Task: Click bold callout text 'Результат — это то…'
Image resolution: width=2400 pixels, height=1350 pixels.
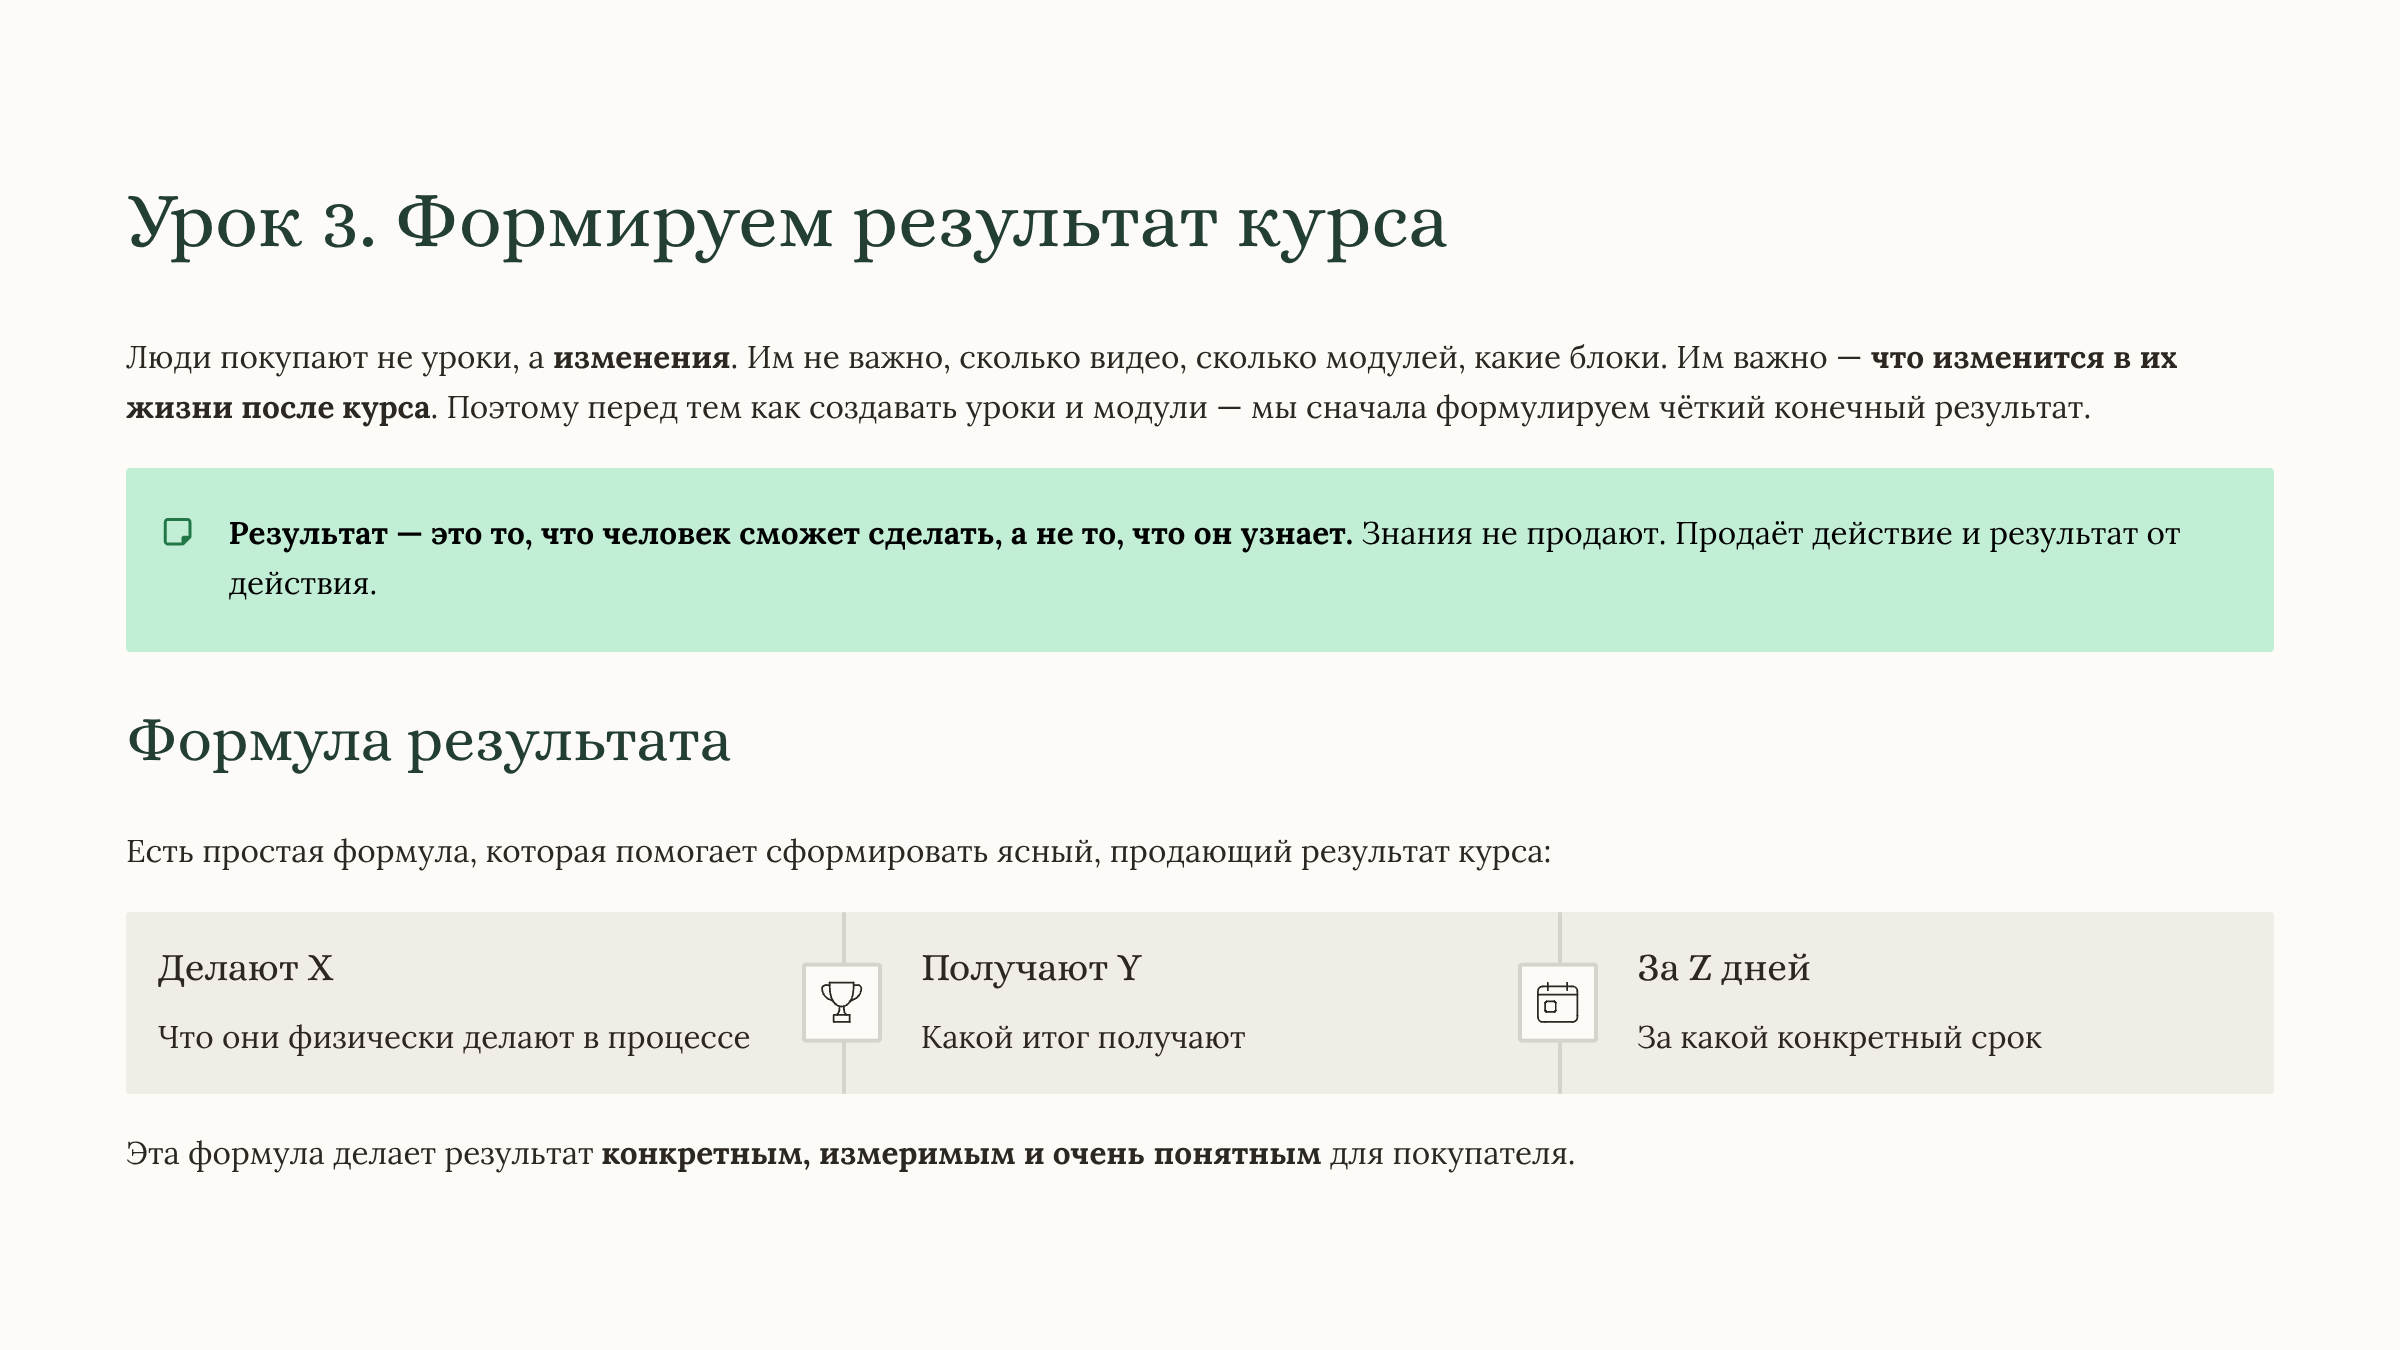Action: (x=790, y=534)
